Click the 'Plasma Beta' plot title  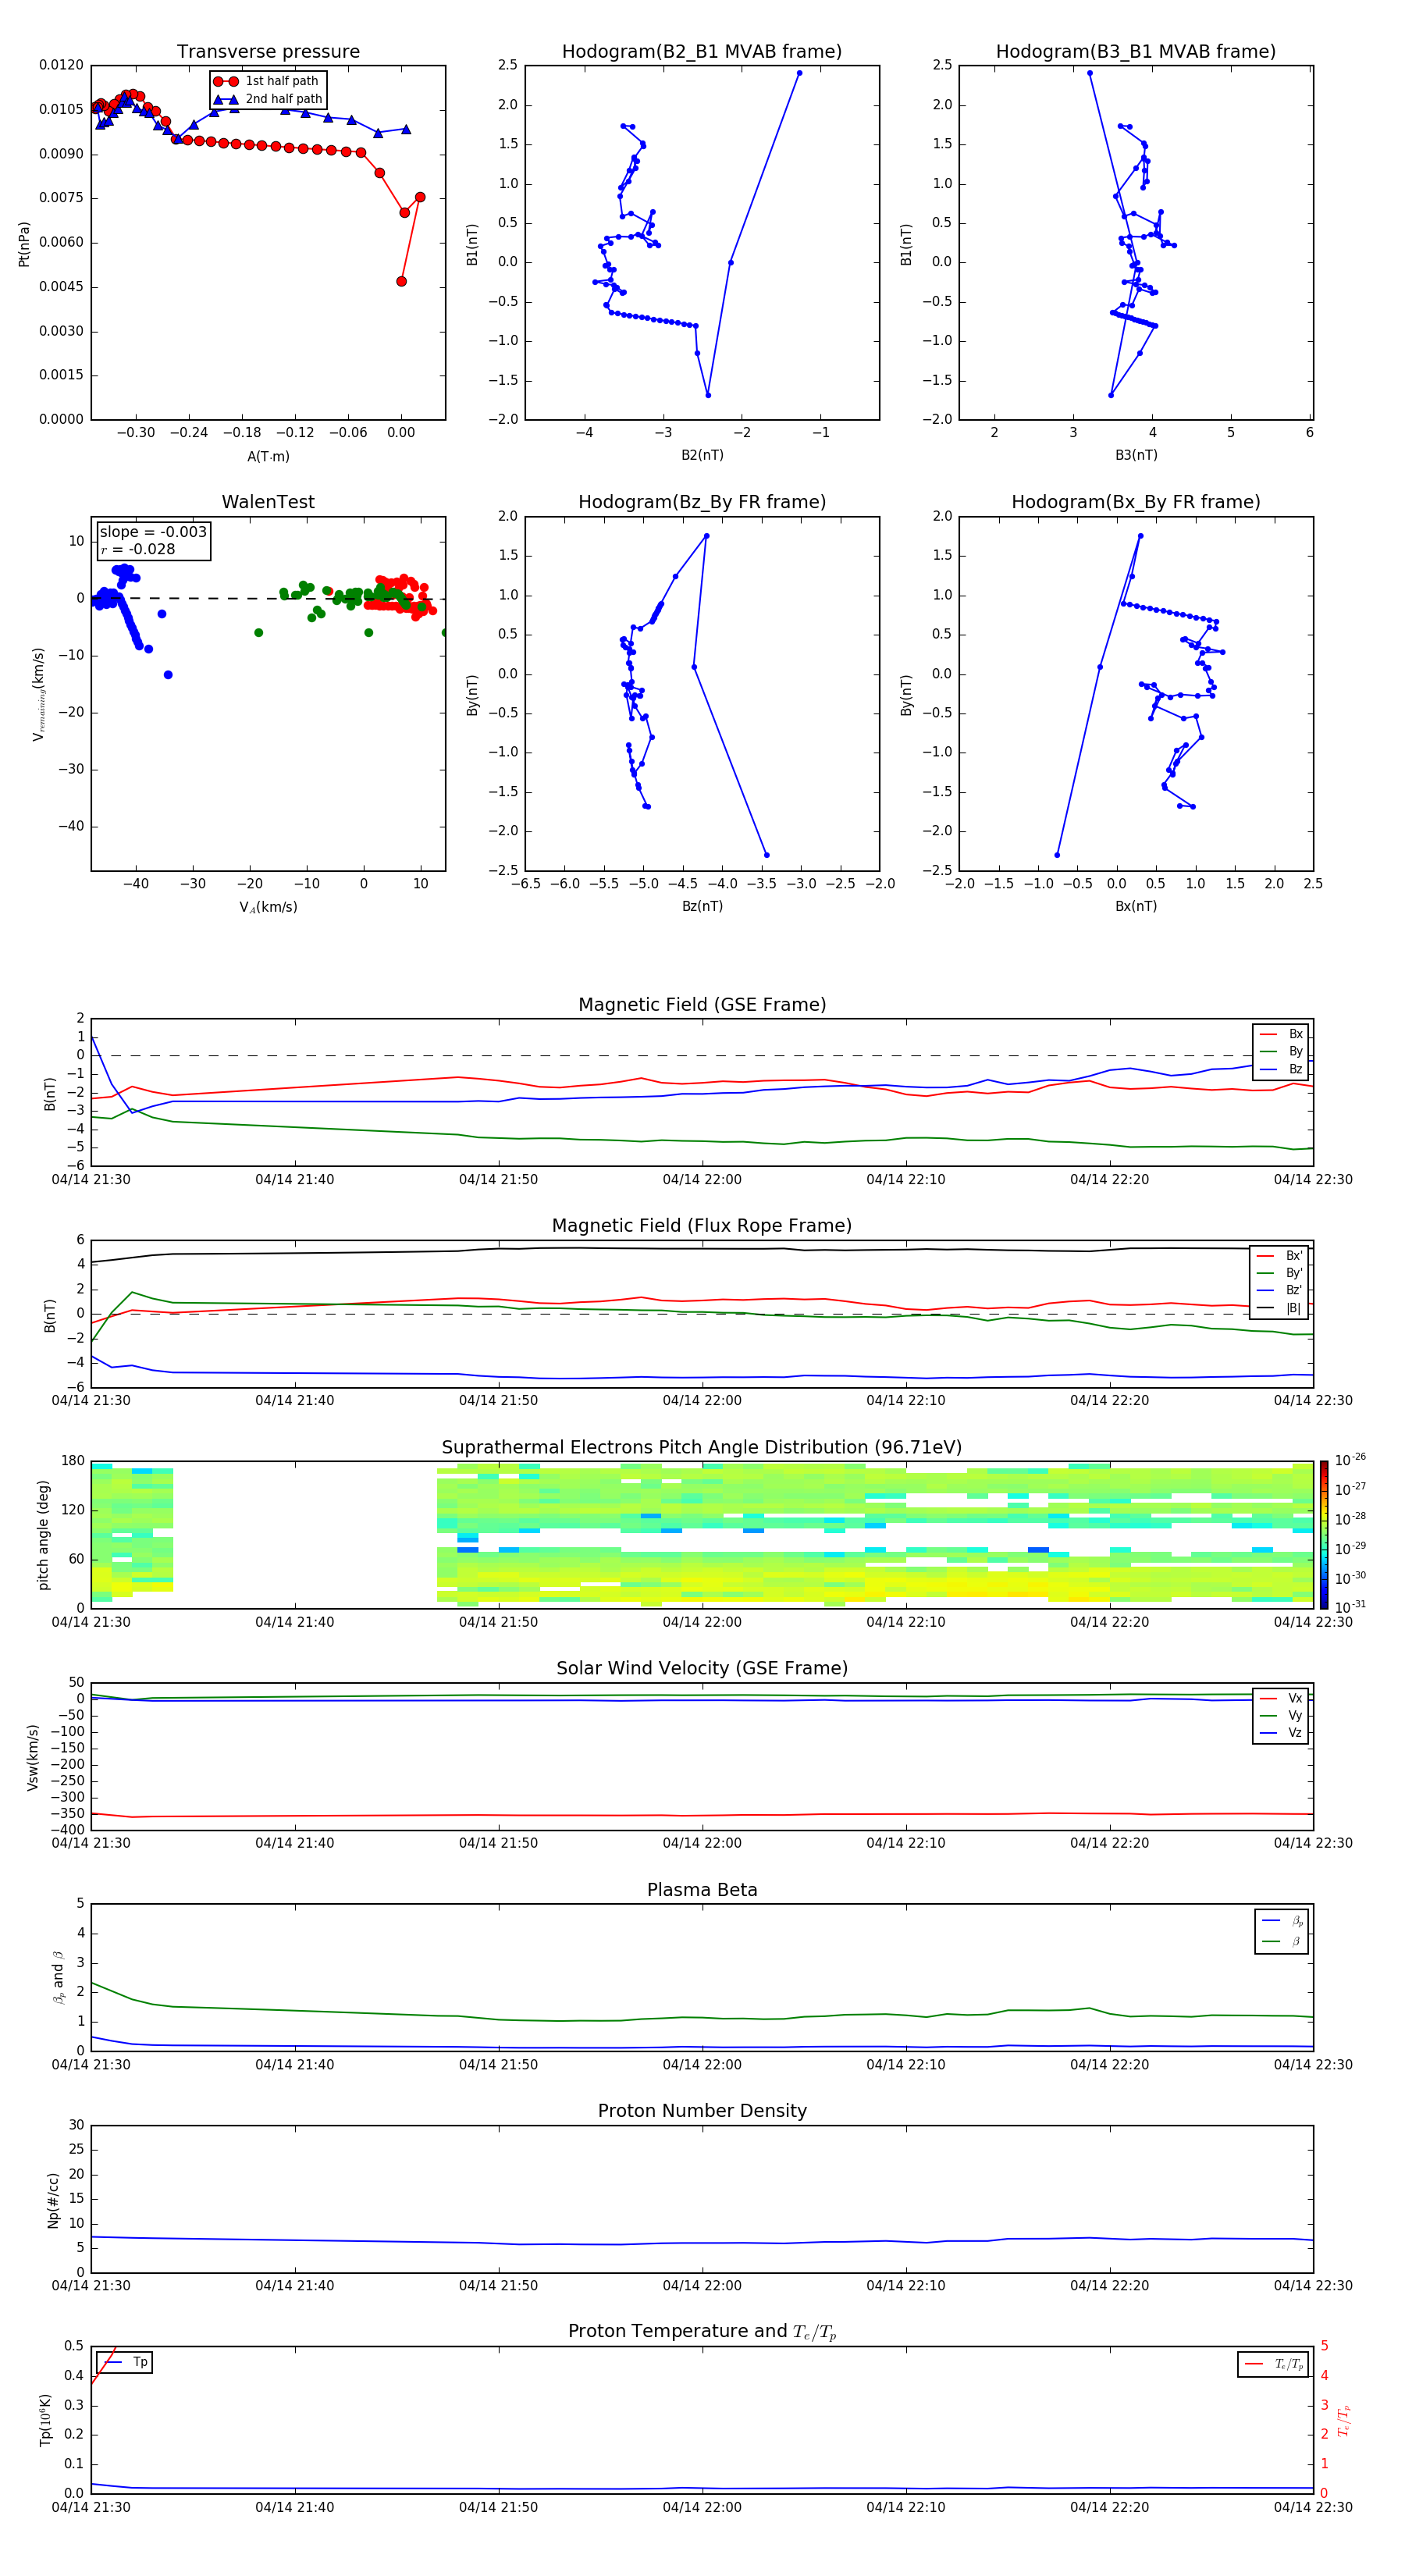pyautogui.click(x=702, y=1891)
